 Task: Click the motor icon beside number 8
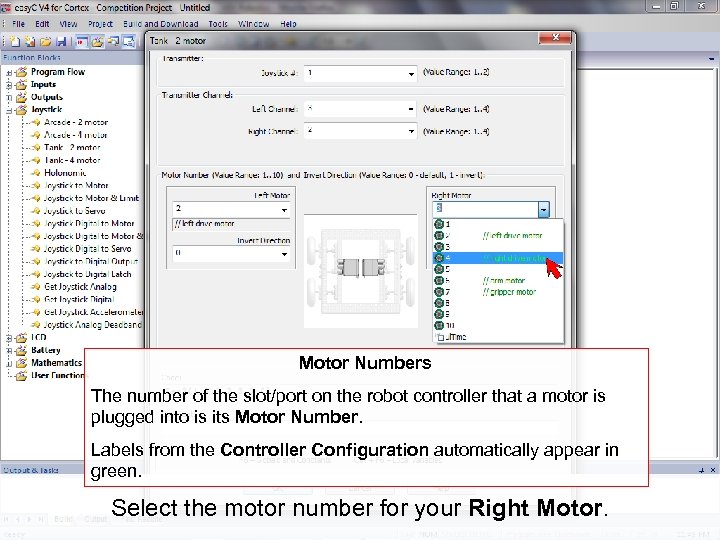click(x=439, y=303)
